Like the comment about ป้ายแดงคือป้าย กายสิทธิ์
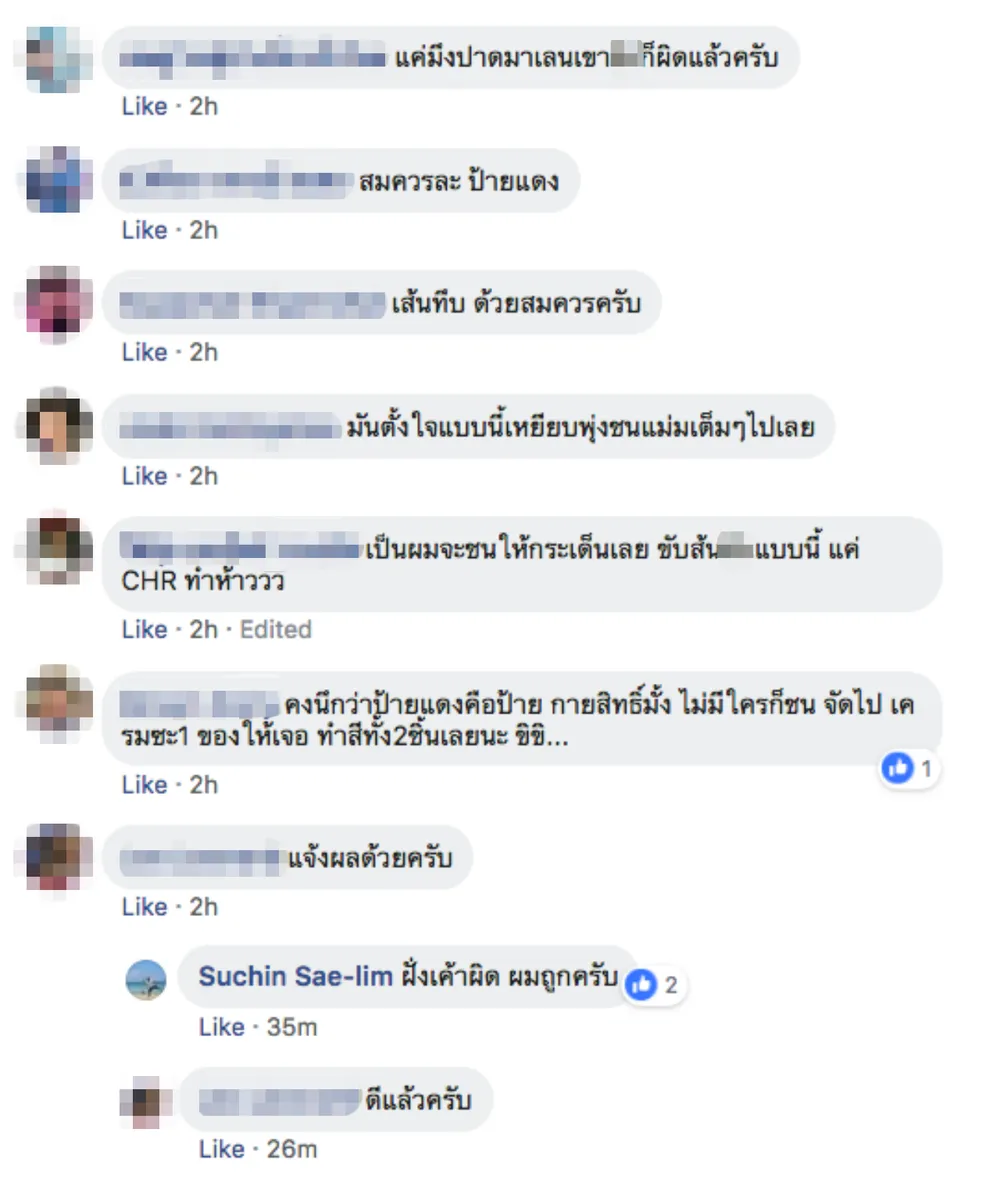The image size is (1000, 1180). click(144, 785)
